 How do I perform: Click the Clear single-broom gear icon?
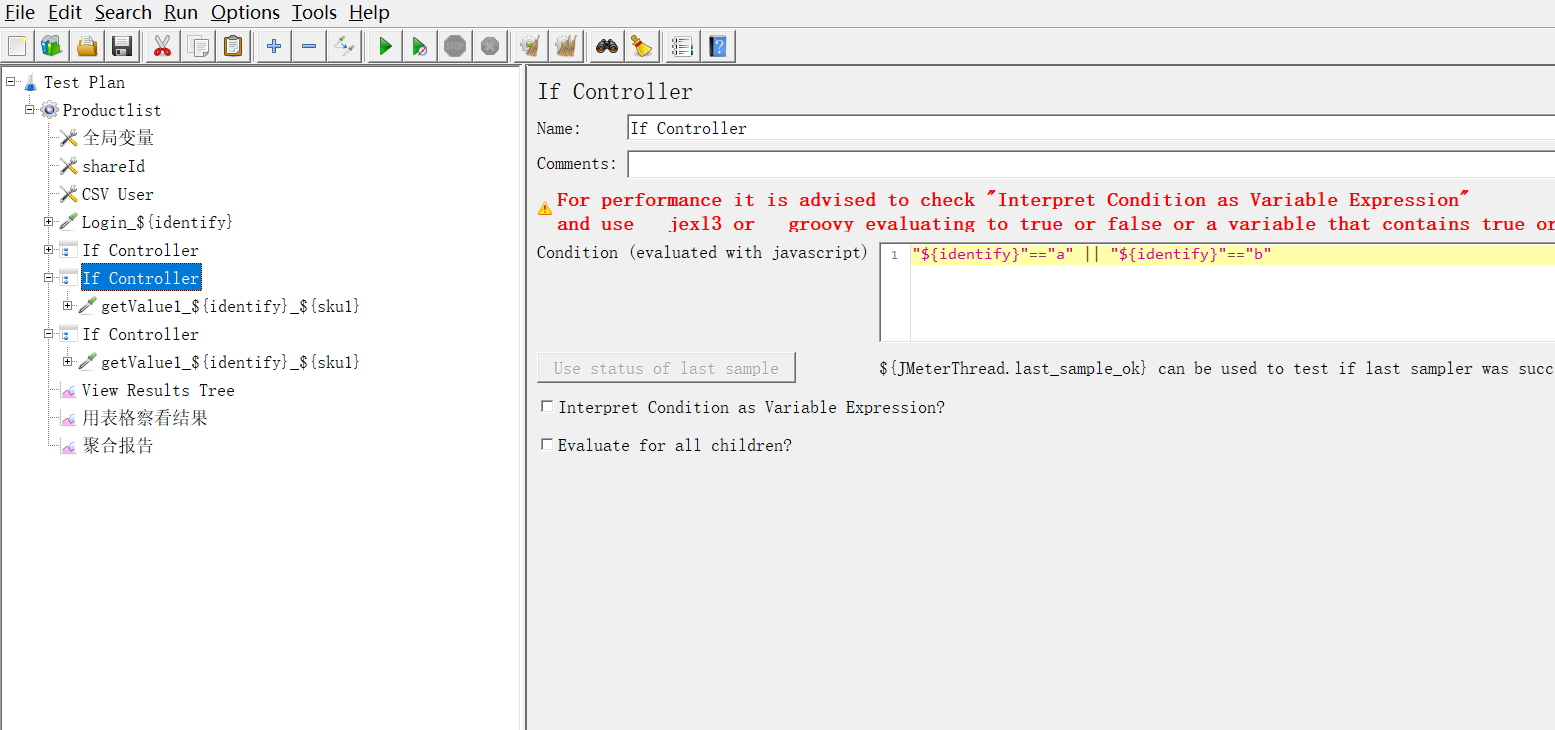[530, 46]
